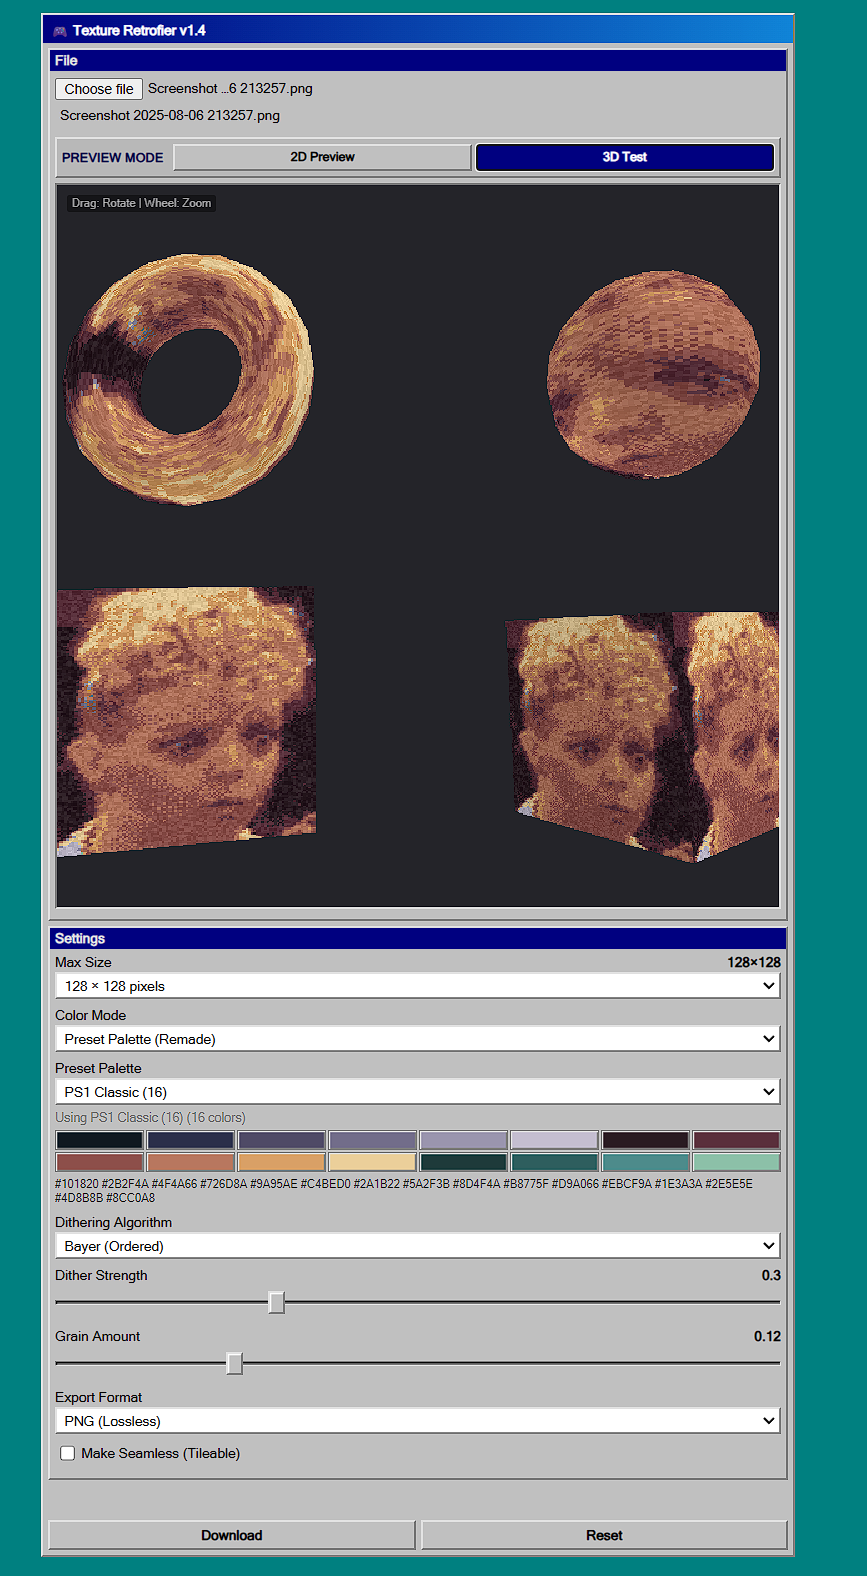
Task: Click the Choose file button
Action: point(99,89)
